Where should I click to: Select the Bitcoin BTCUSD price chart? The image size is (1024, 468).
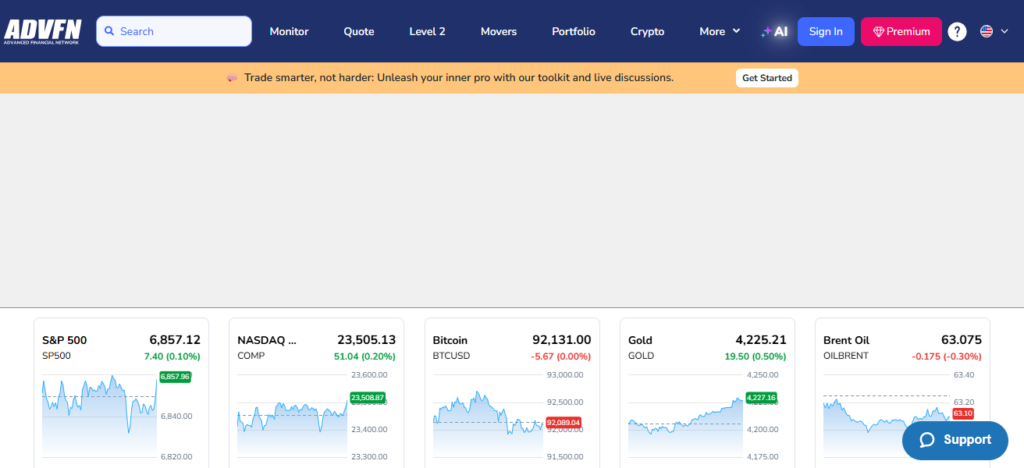(512, 410)
